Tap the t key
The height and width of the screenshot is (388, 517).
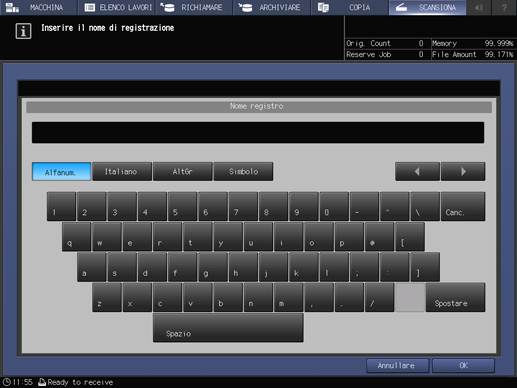click(198, 237)
